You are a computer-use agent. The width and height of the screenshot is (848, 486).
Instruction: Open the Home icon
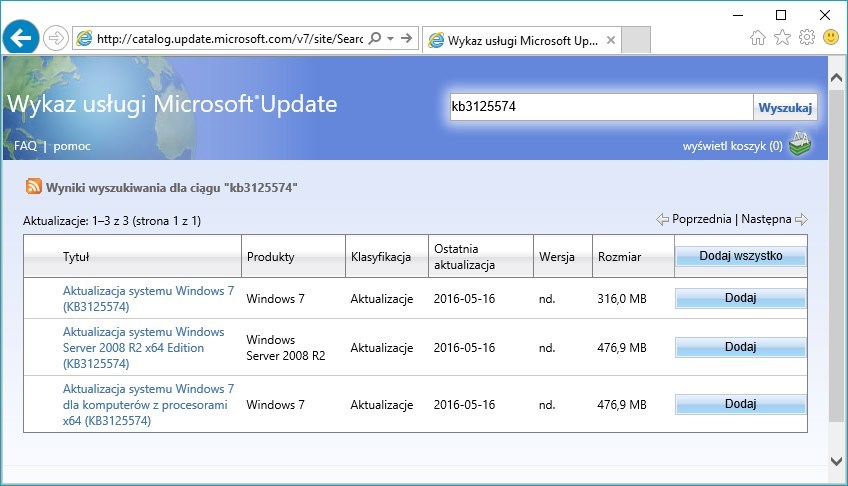click(x=758, y=37)
